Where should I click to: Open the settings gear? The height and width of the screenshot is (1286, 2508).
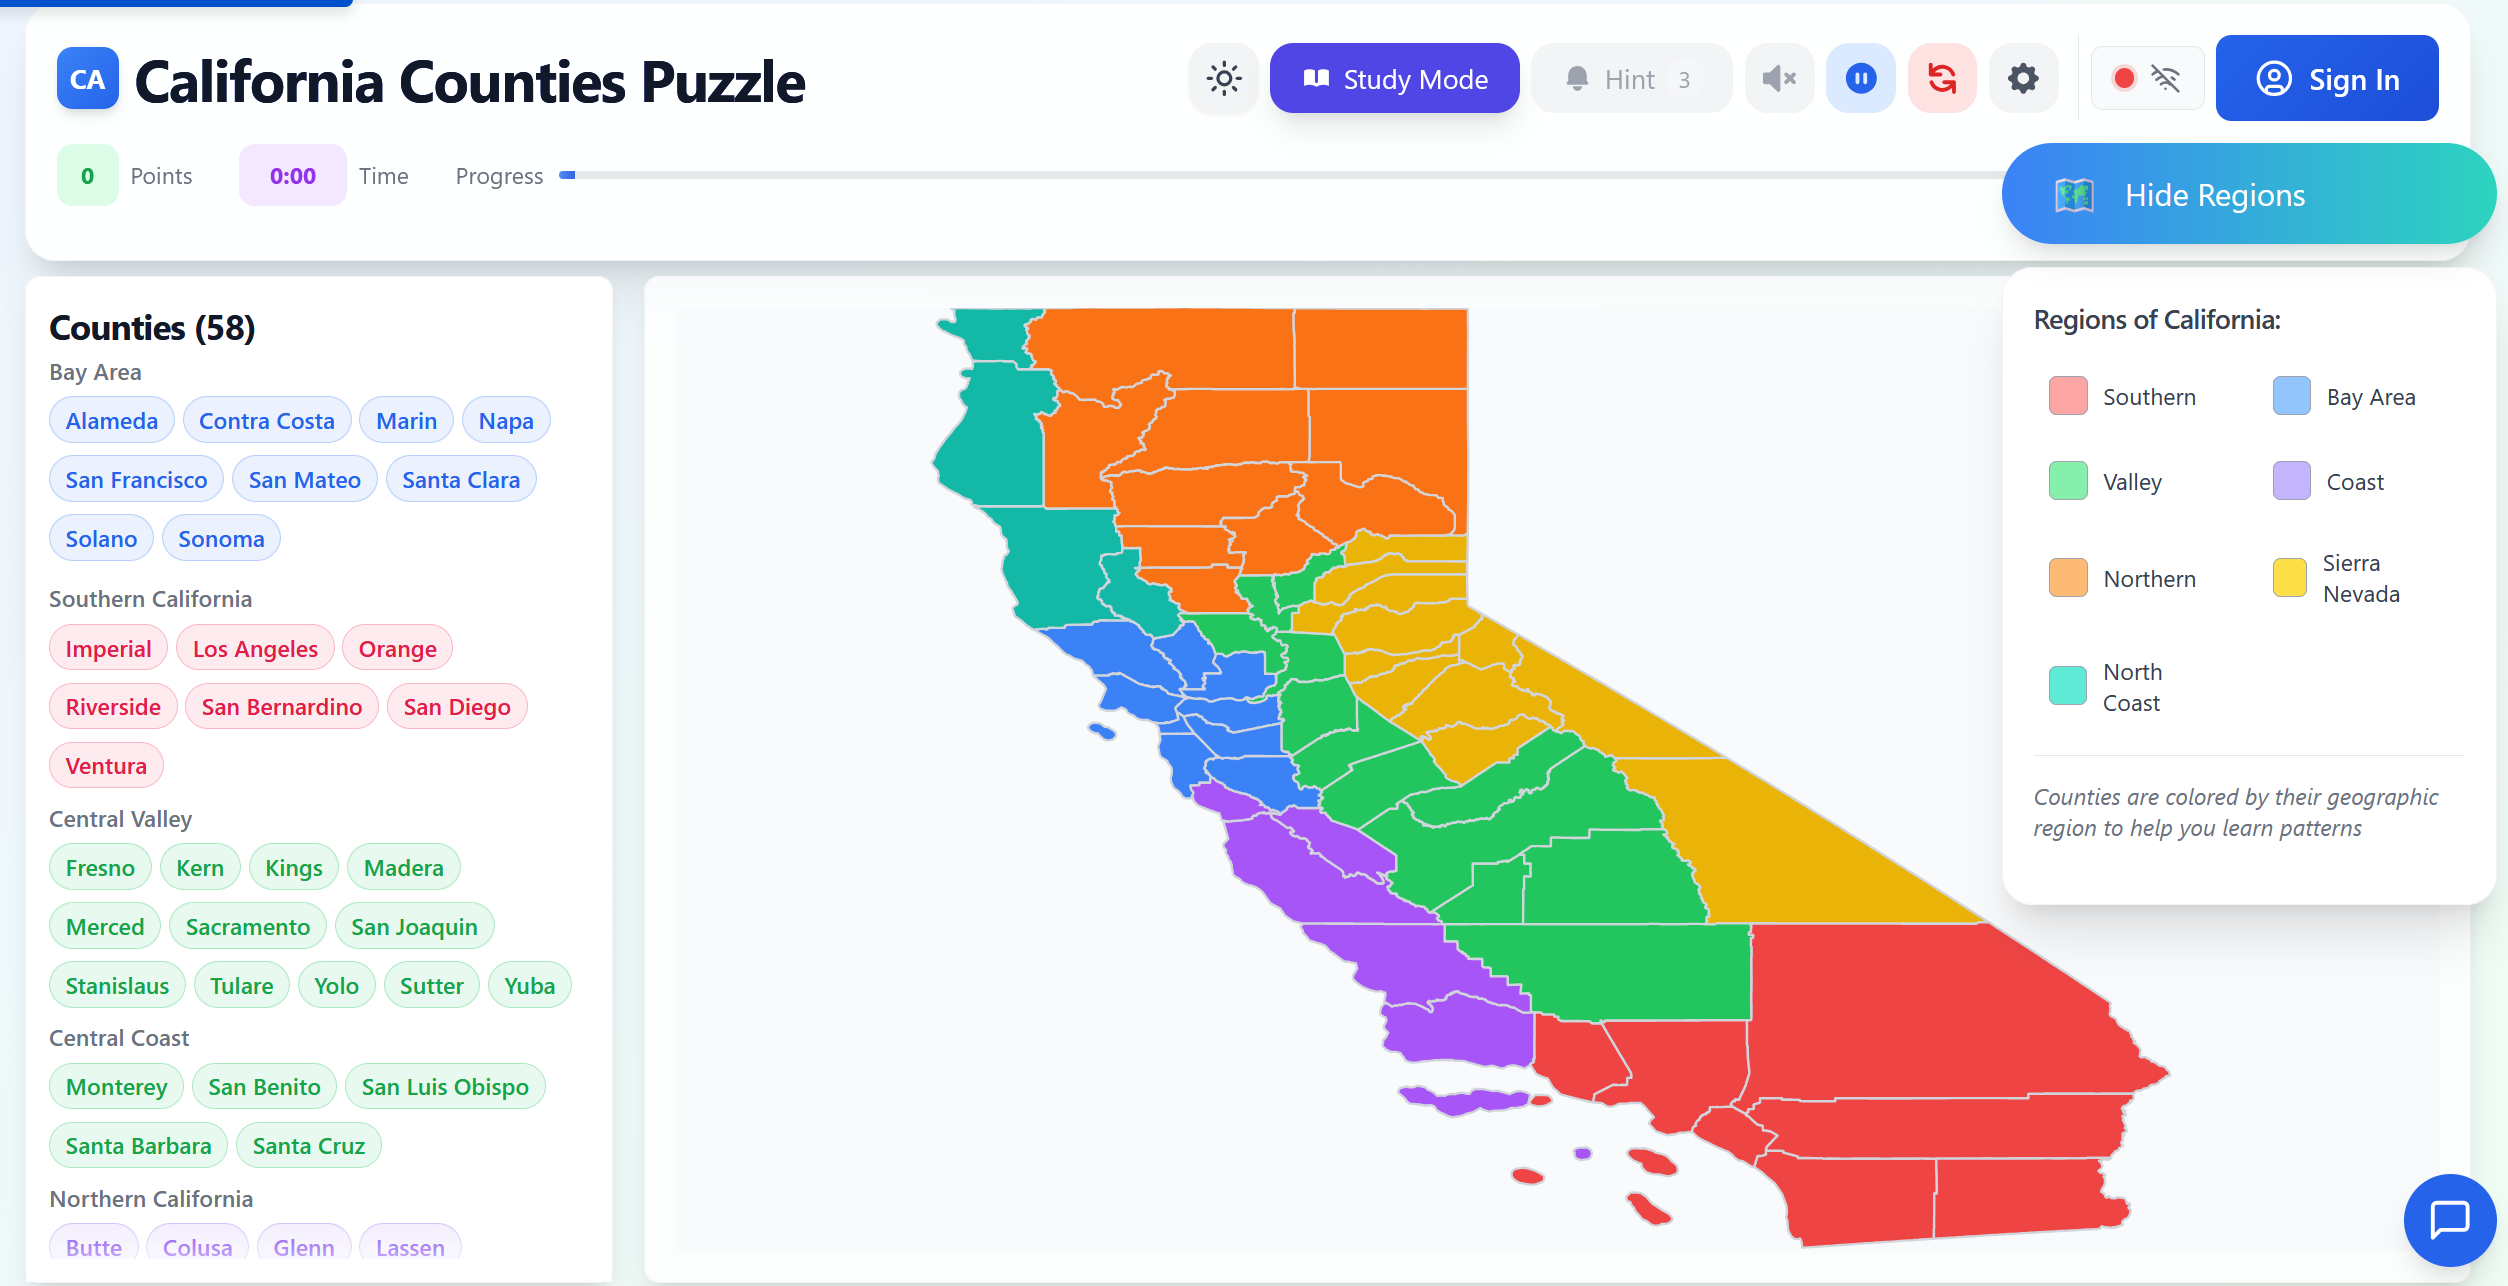[2023, 78]
